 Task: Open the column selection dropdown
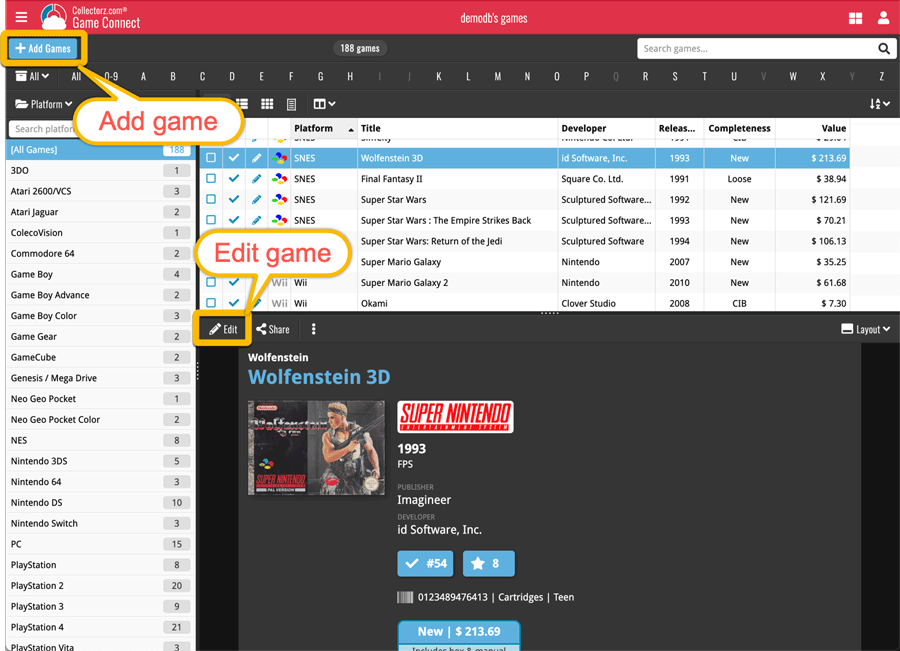coord(324,104)
